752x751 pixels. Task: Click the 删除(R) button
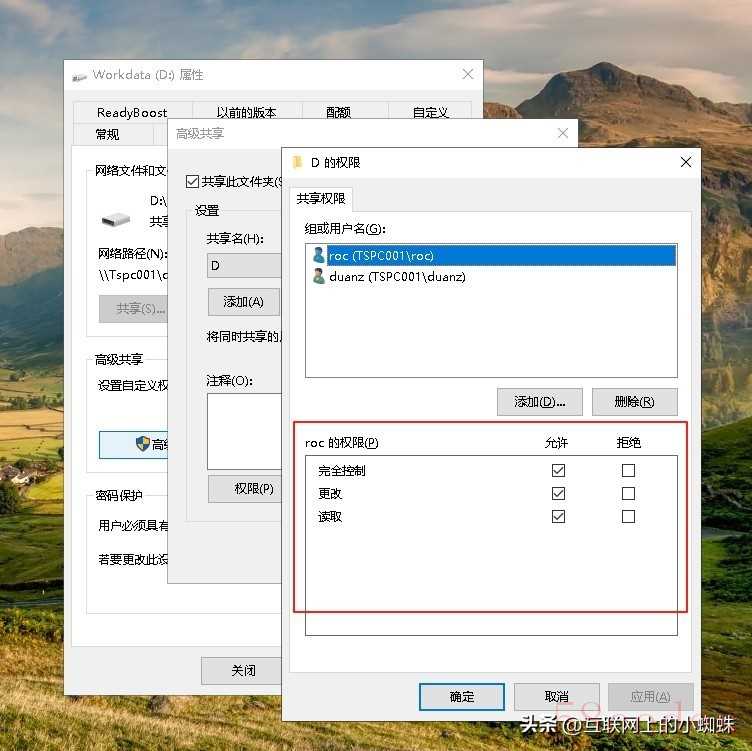click(634, 401)
